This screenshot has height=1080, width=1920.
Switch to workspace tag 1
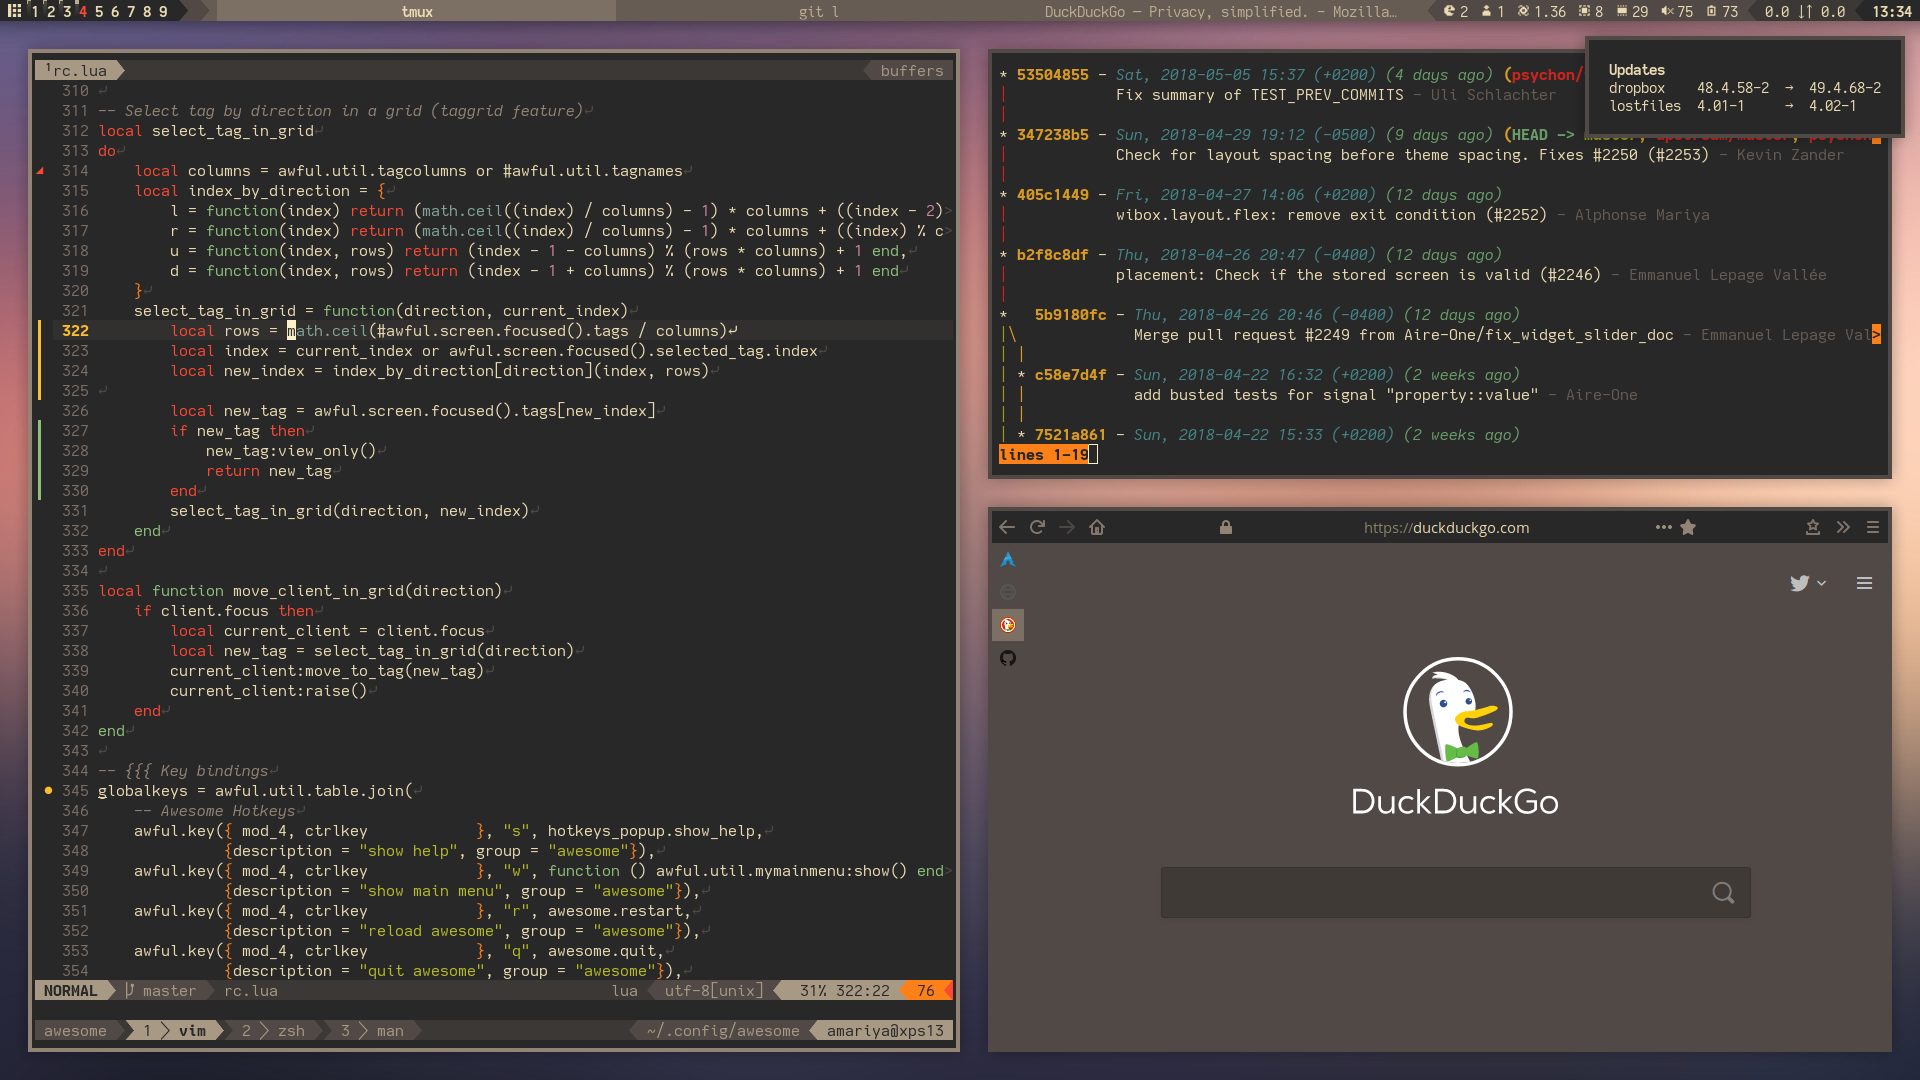pos(35,12)
